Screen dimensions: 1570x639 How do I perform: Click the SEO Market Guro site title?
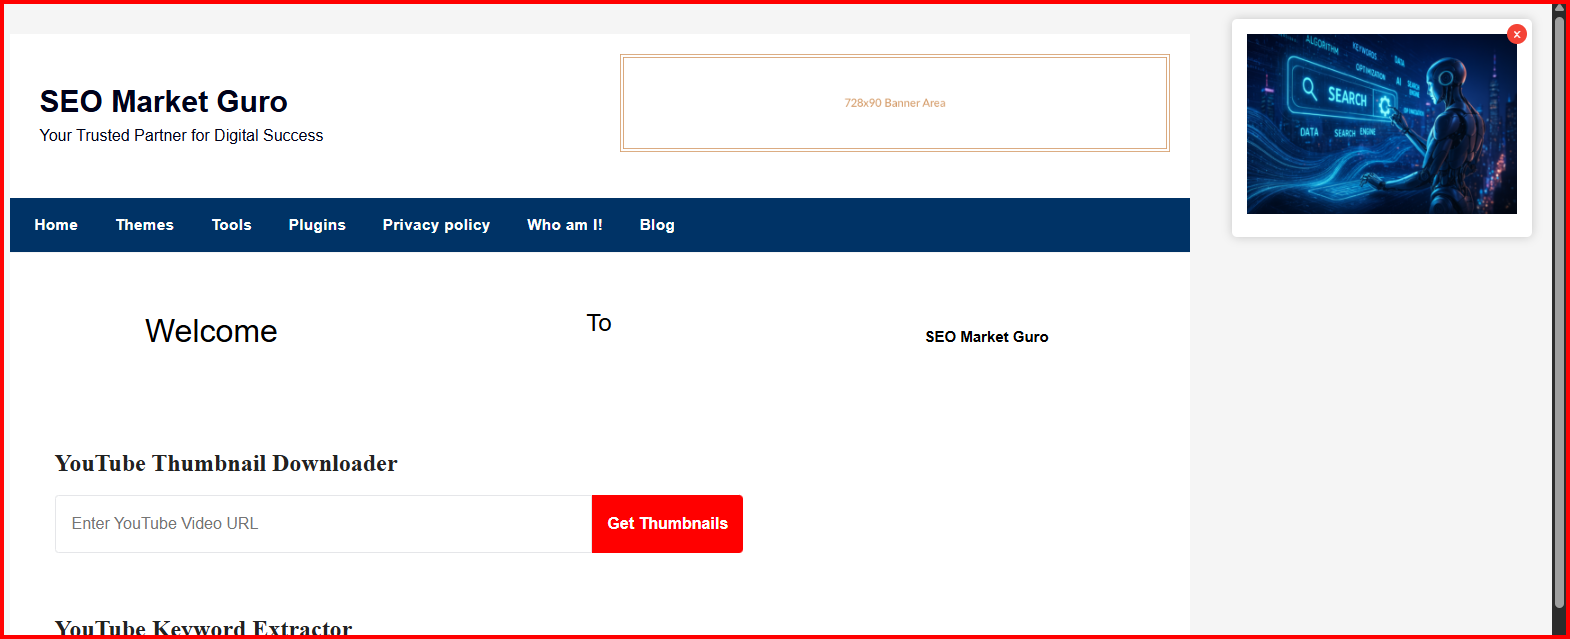(x=164, y=101)
